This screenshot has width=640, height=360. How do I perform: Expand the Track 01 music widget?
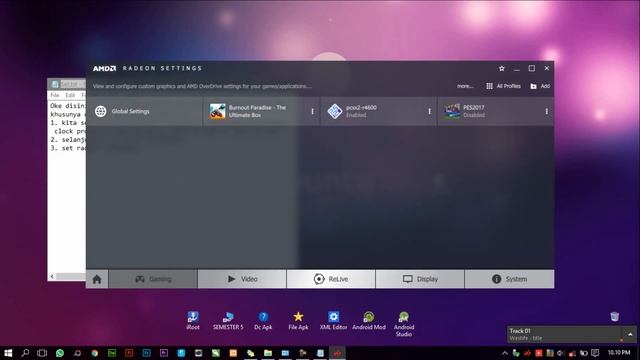pyautogui.click(x=630, y=334)
